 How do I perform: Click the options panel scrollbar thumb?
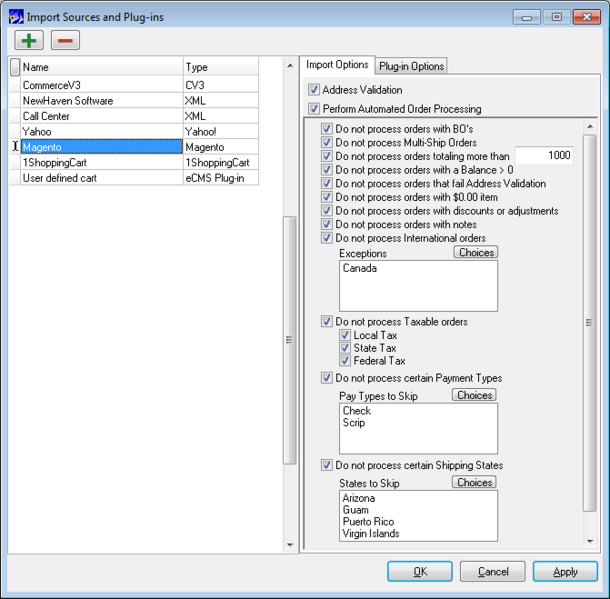tap(589, 323)
